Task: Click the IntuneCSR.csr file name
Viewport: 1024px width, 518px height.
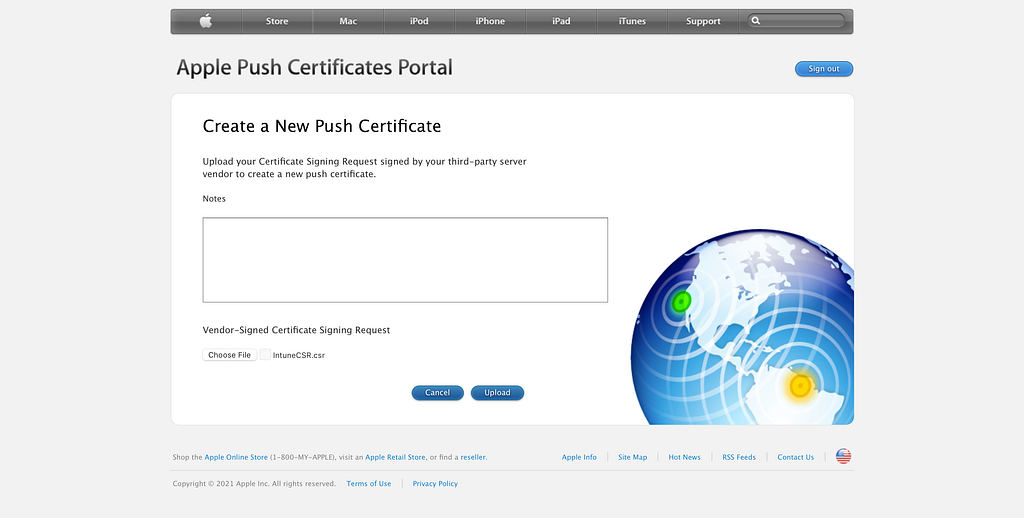Action: click(298, 355)
